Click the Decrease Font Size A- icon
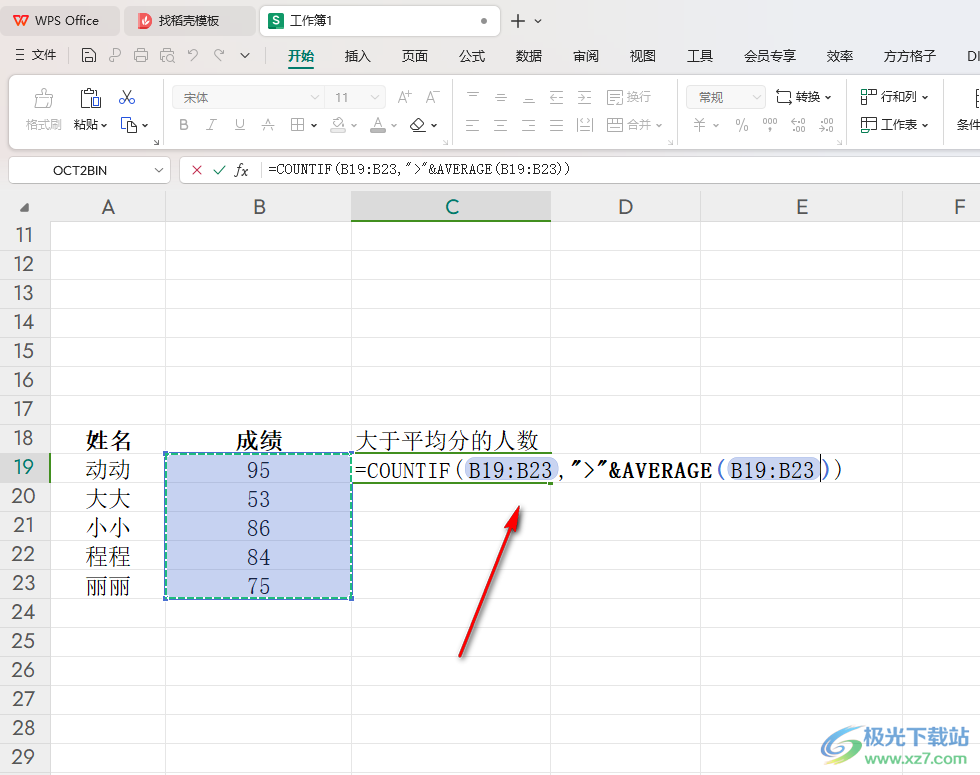This screenshot has height=775, width=980. click(x=432, y=97)
